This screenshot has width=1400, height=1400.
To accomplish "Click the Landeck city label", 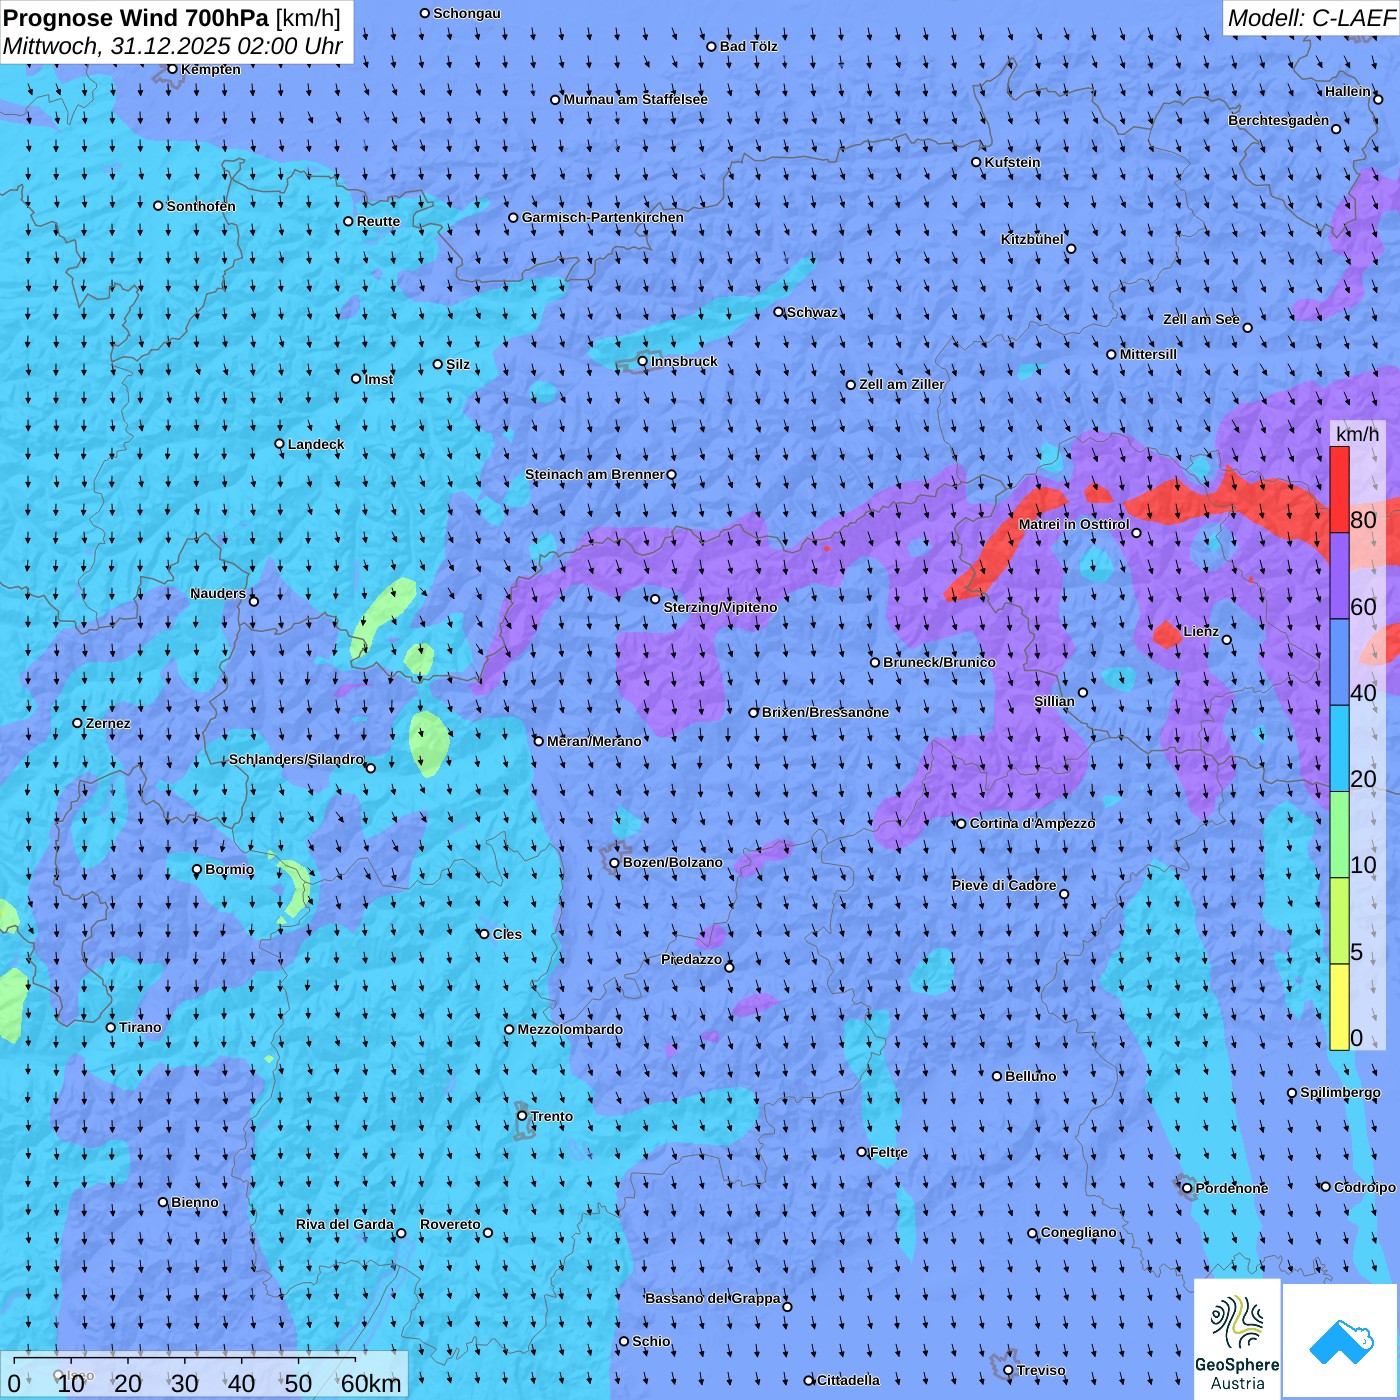I will (x=316, y=444).
